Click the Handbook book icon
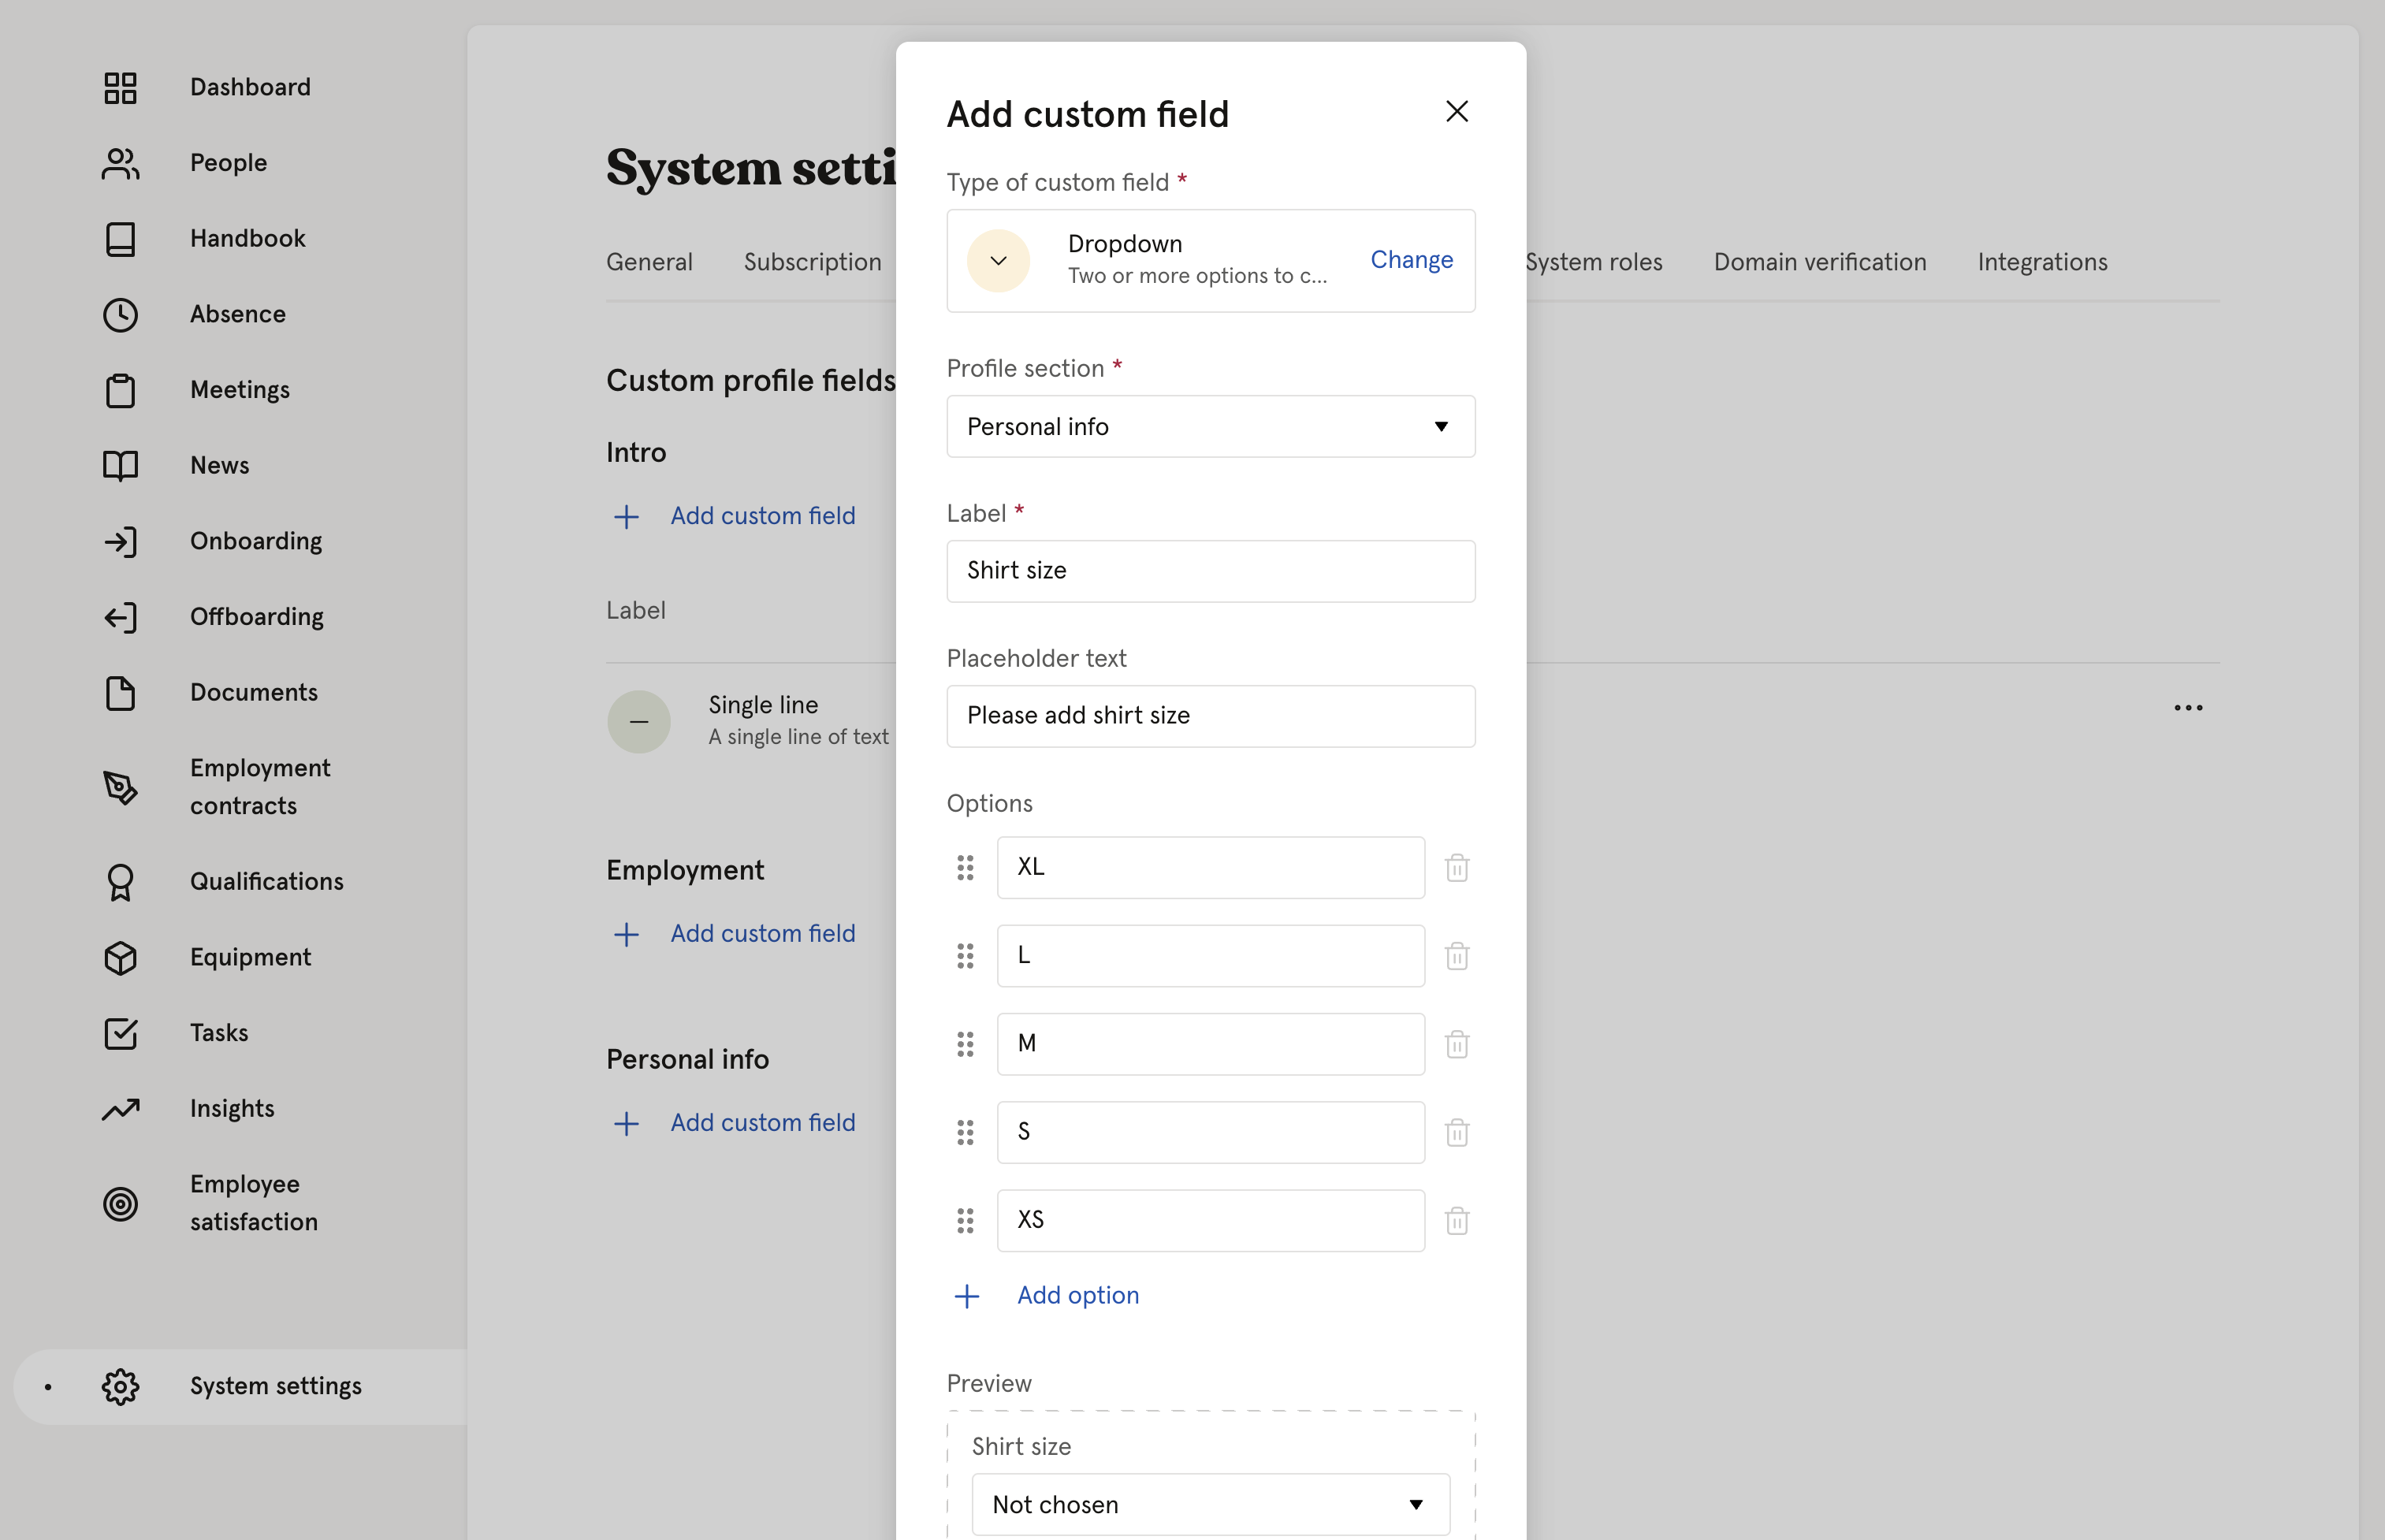 [x=120, y=239]
